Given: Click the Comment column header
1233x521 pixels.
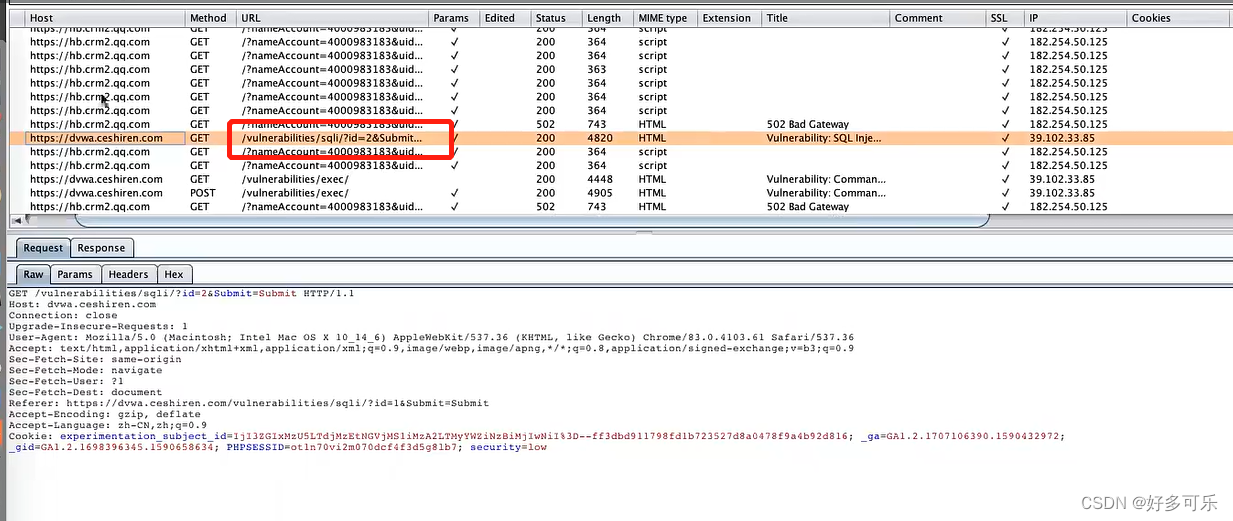Looking at the screenshot, I should pos(938,18).
